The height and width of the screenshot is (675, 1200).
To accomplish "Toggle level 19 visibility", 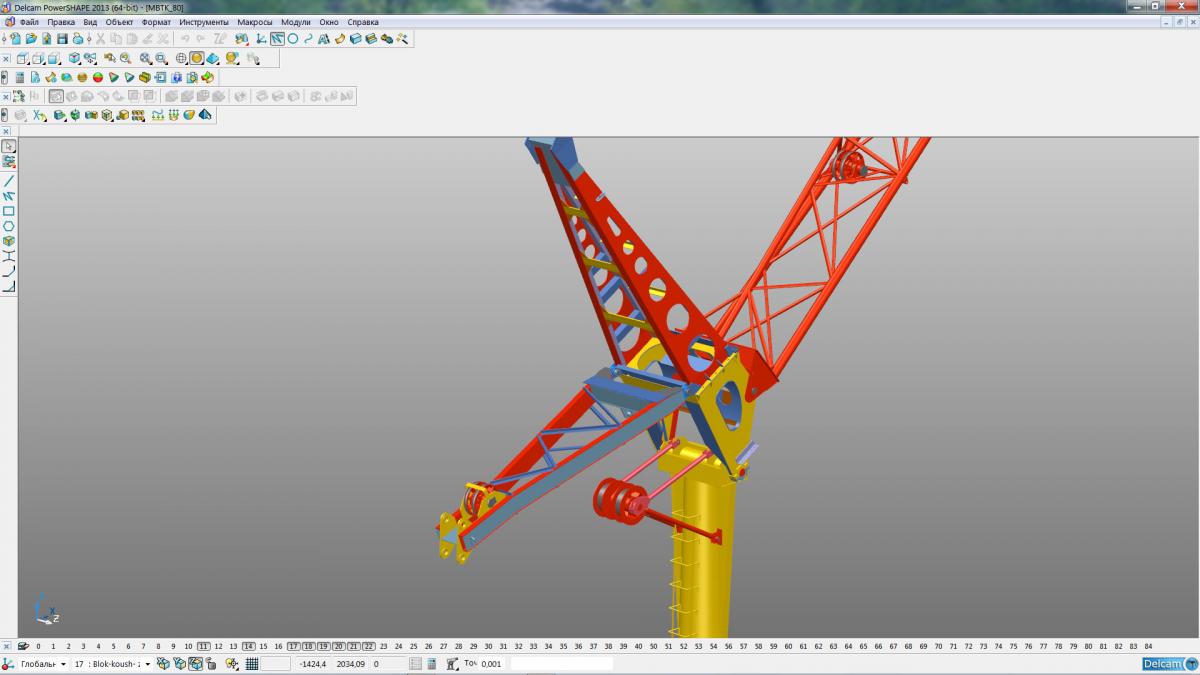I will (324, 646).
